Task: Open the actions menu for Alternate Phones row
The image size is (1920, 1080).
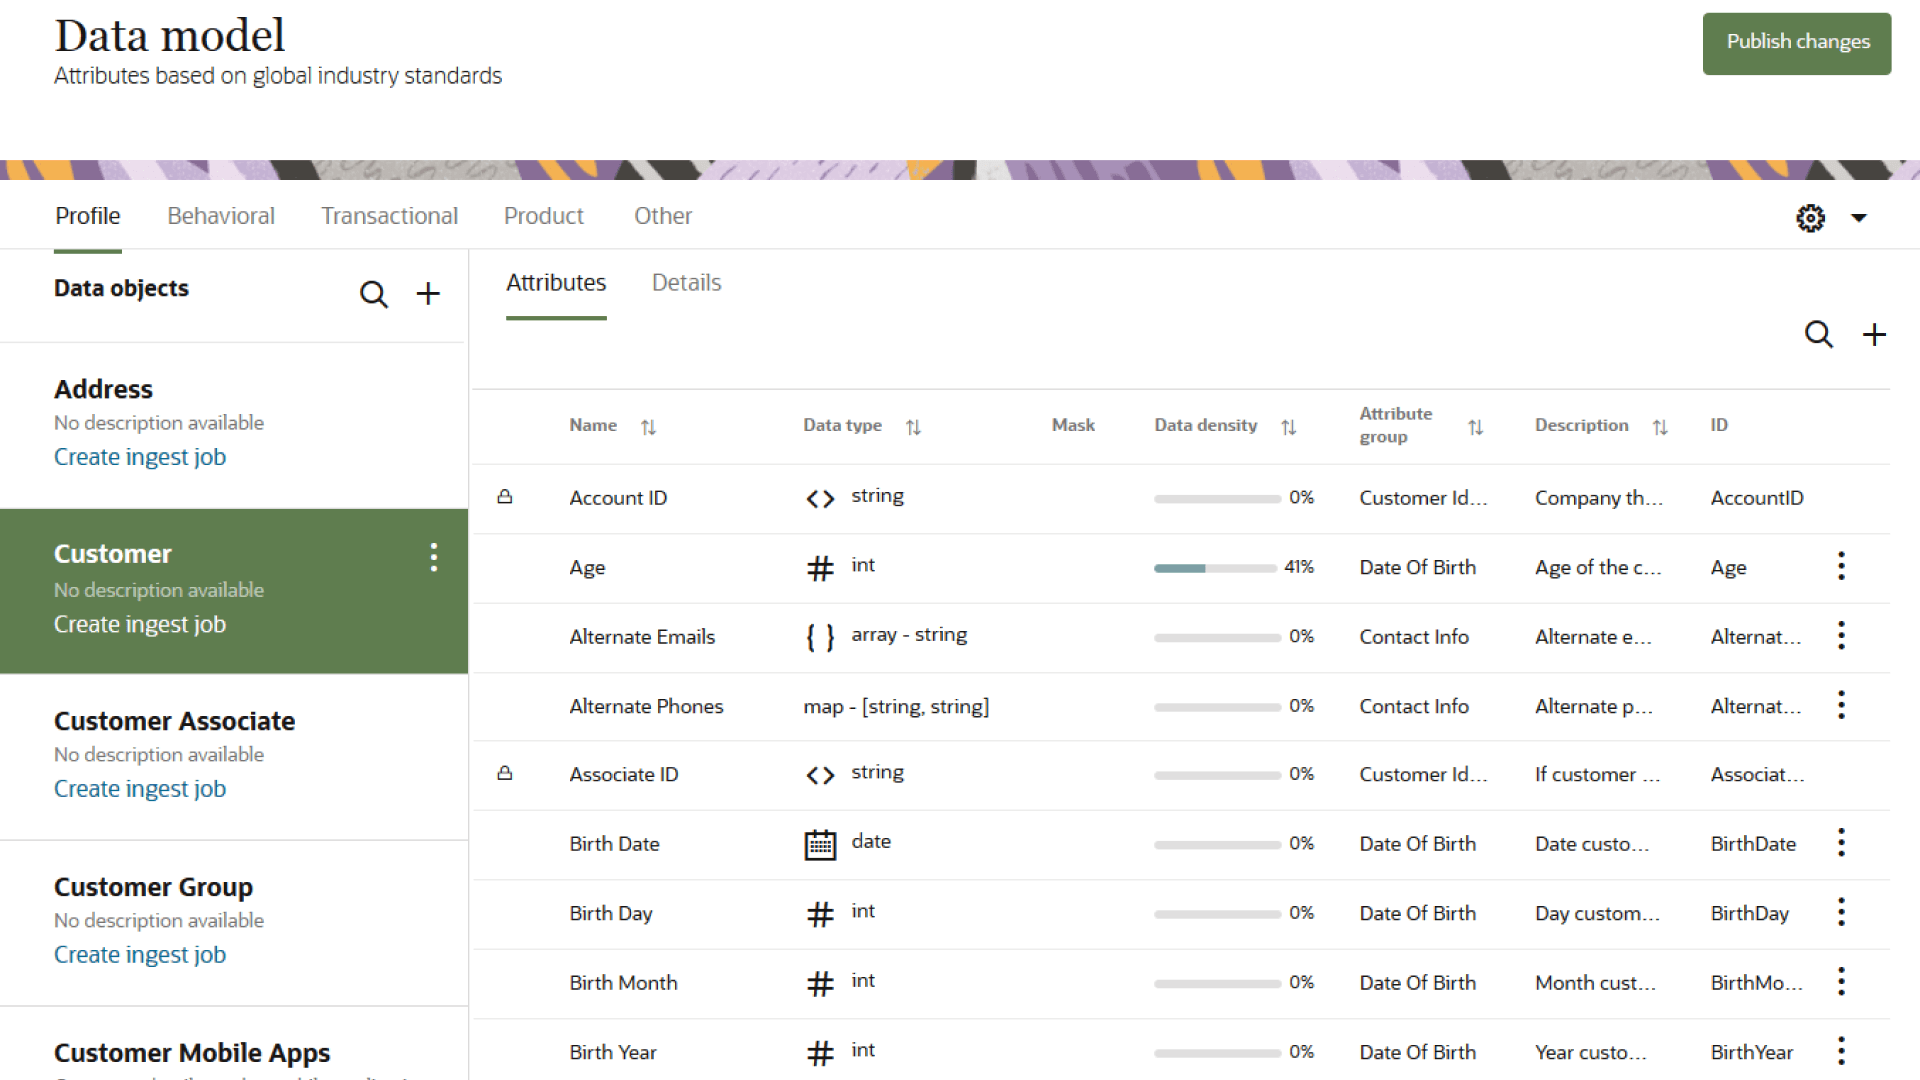Action: tap(1841, 706)
